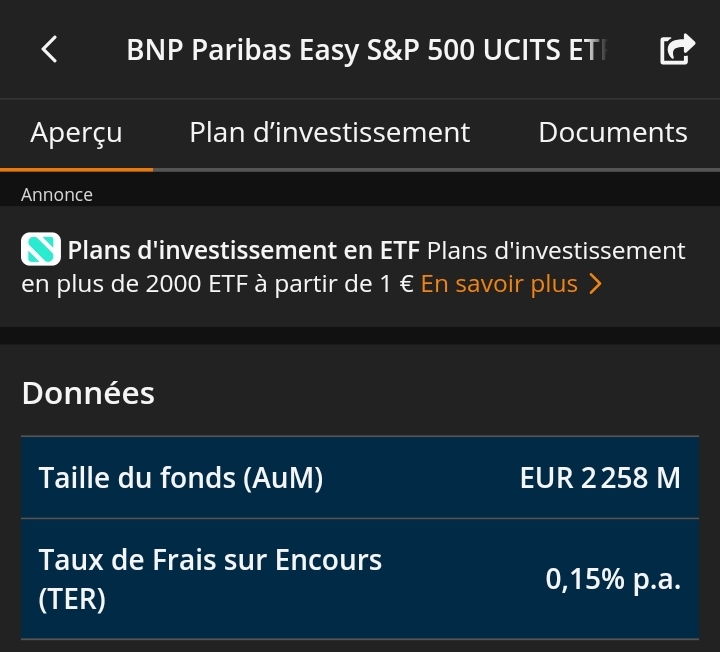The height and width of the screenshot is (652, 720).
Task: Tap the Plans d'investissement en ETF headline
Action: click(243, 250)
